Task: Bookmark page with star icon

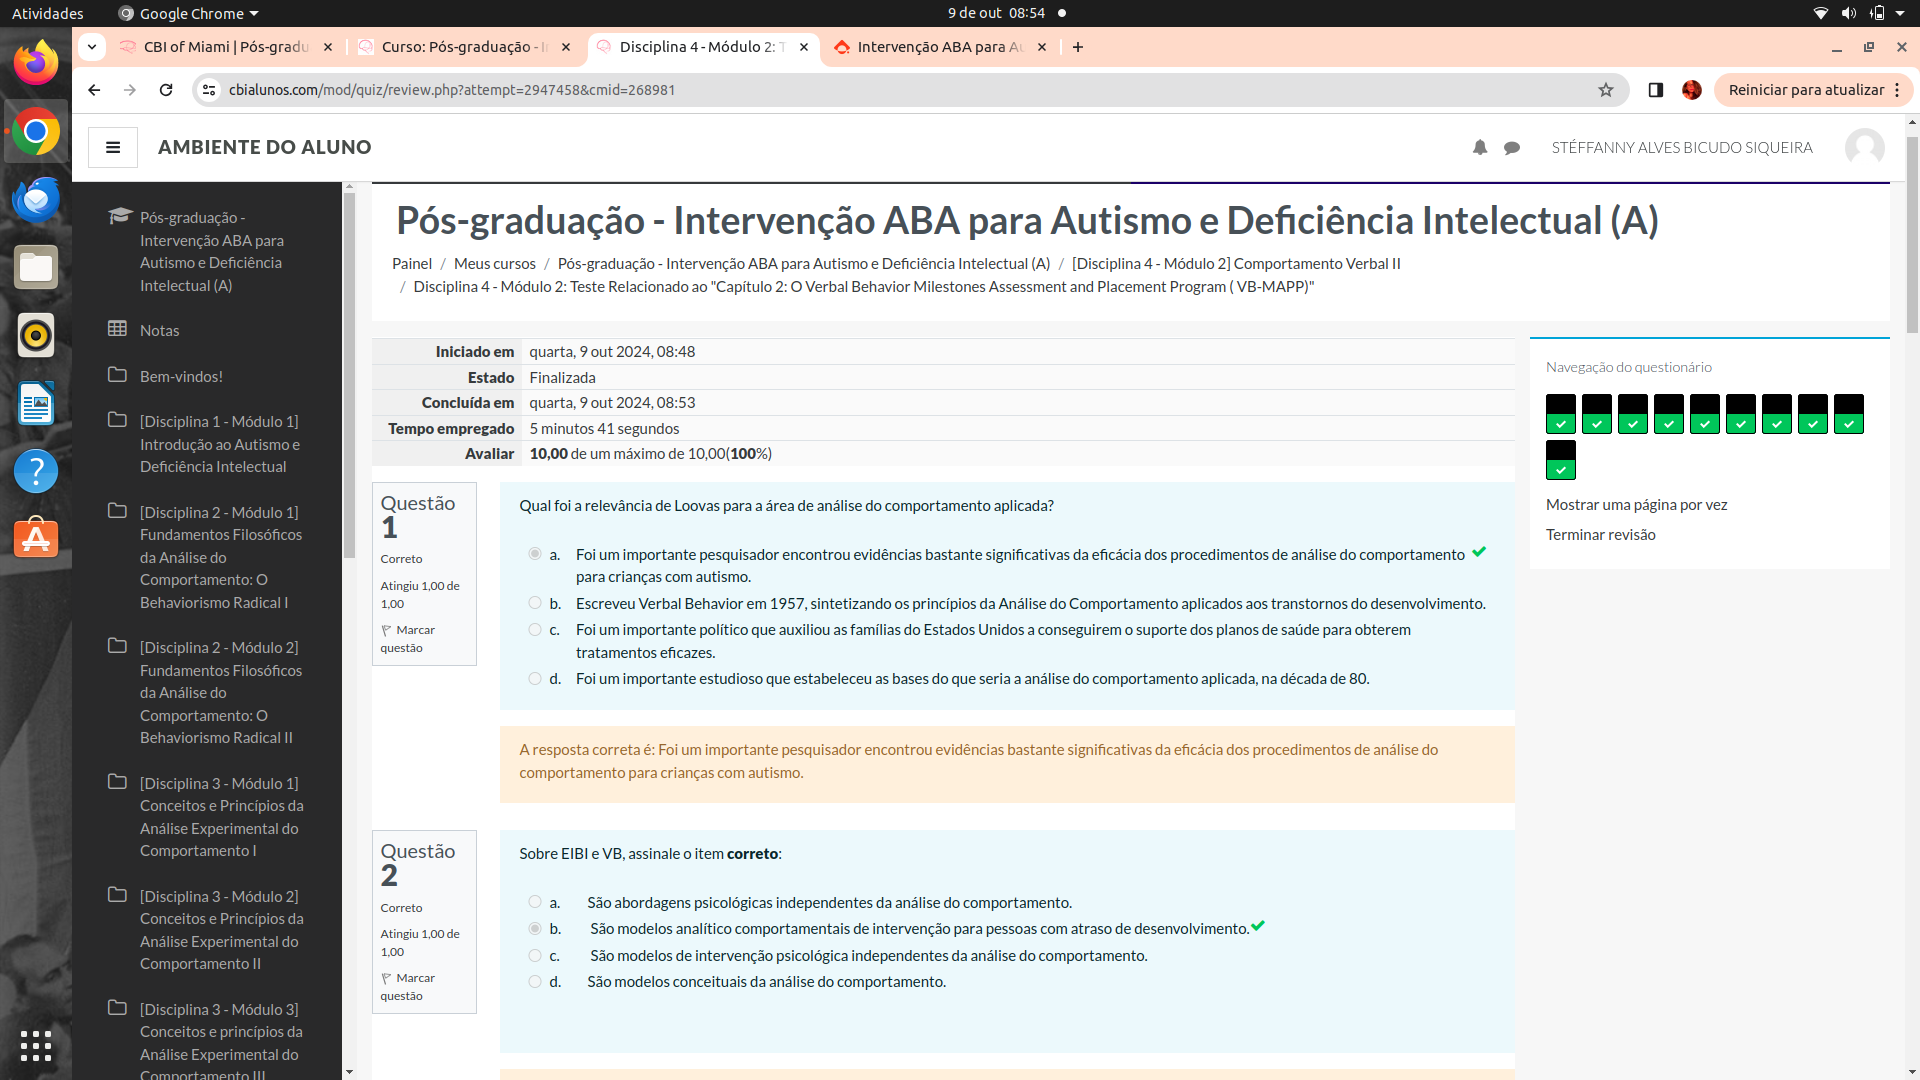Action: (x=1606, y=90)
